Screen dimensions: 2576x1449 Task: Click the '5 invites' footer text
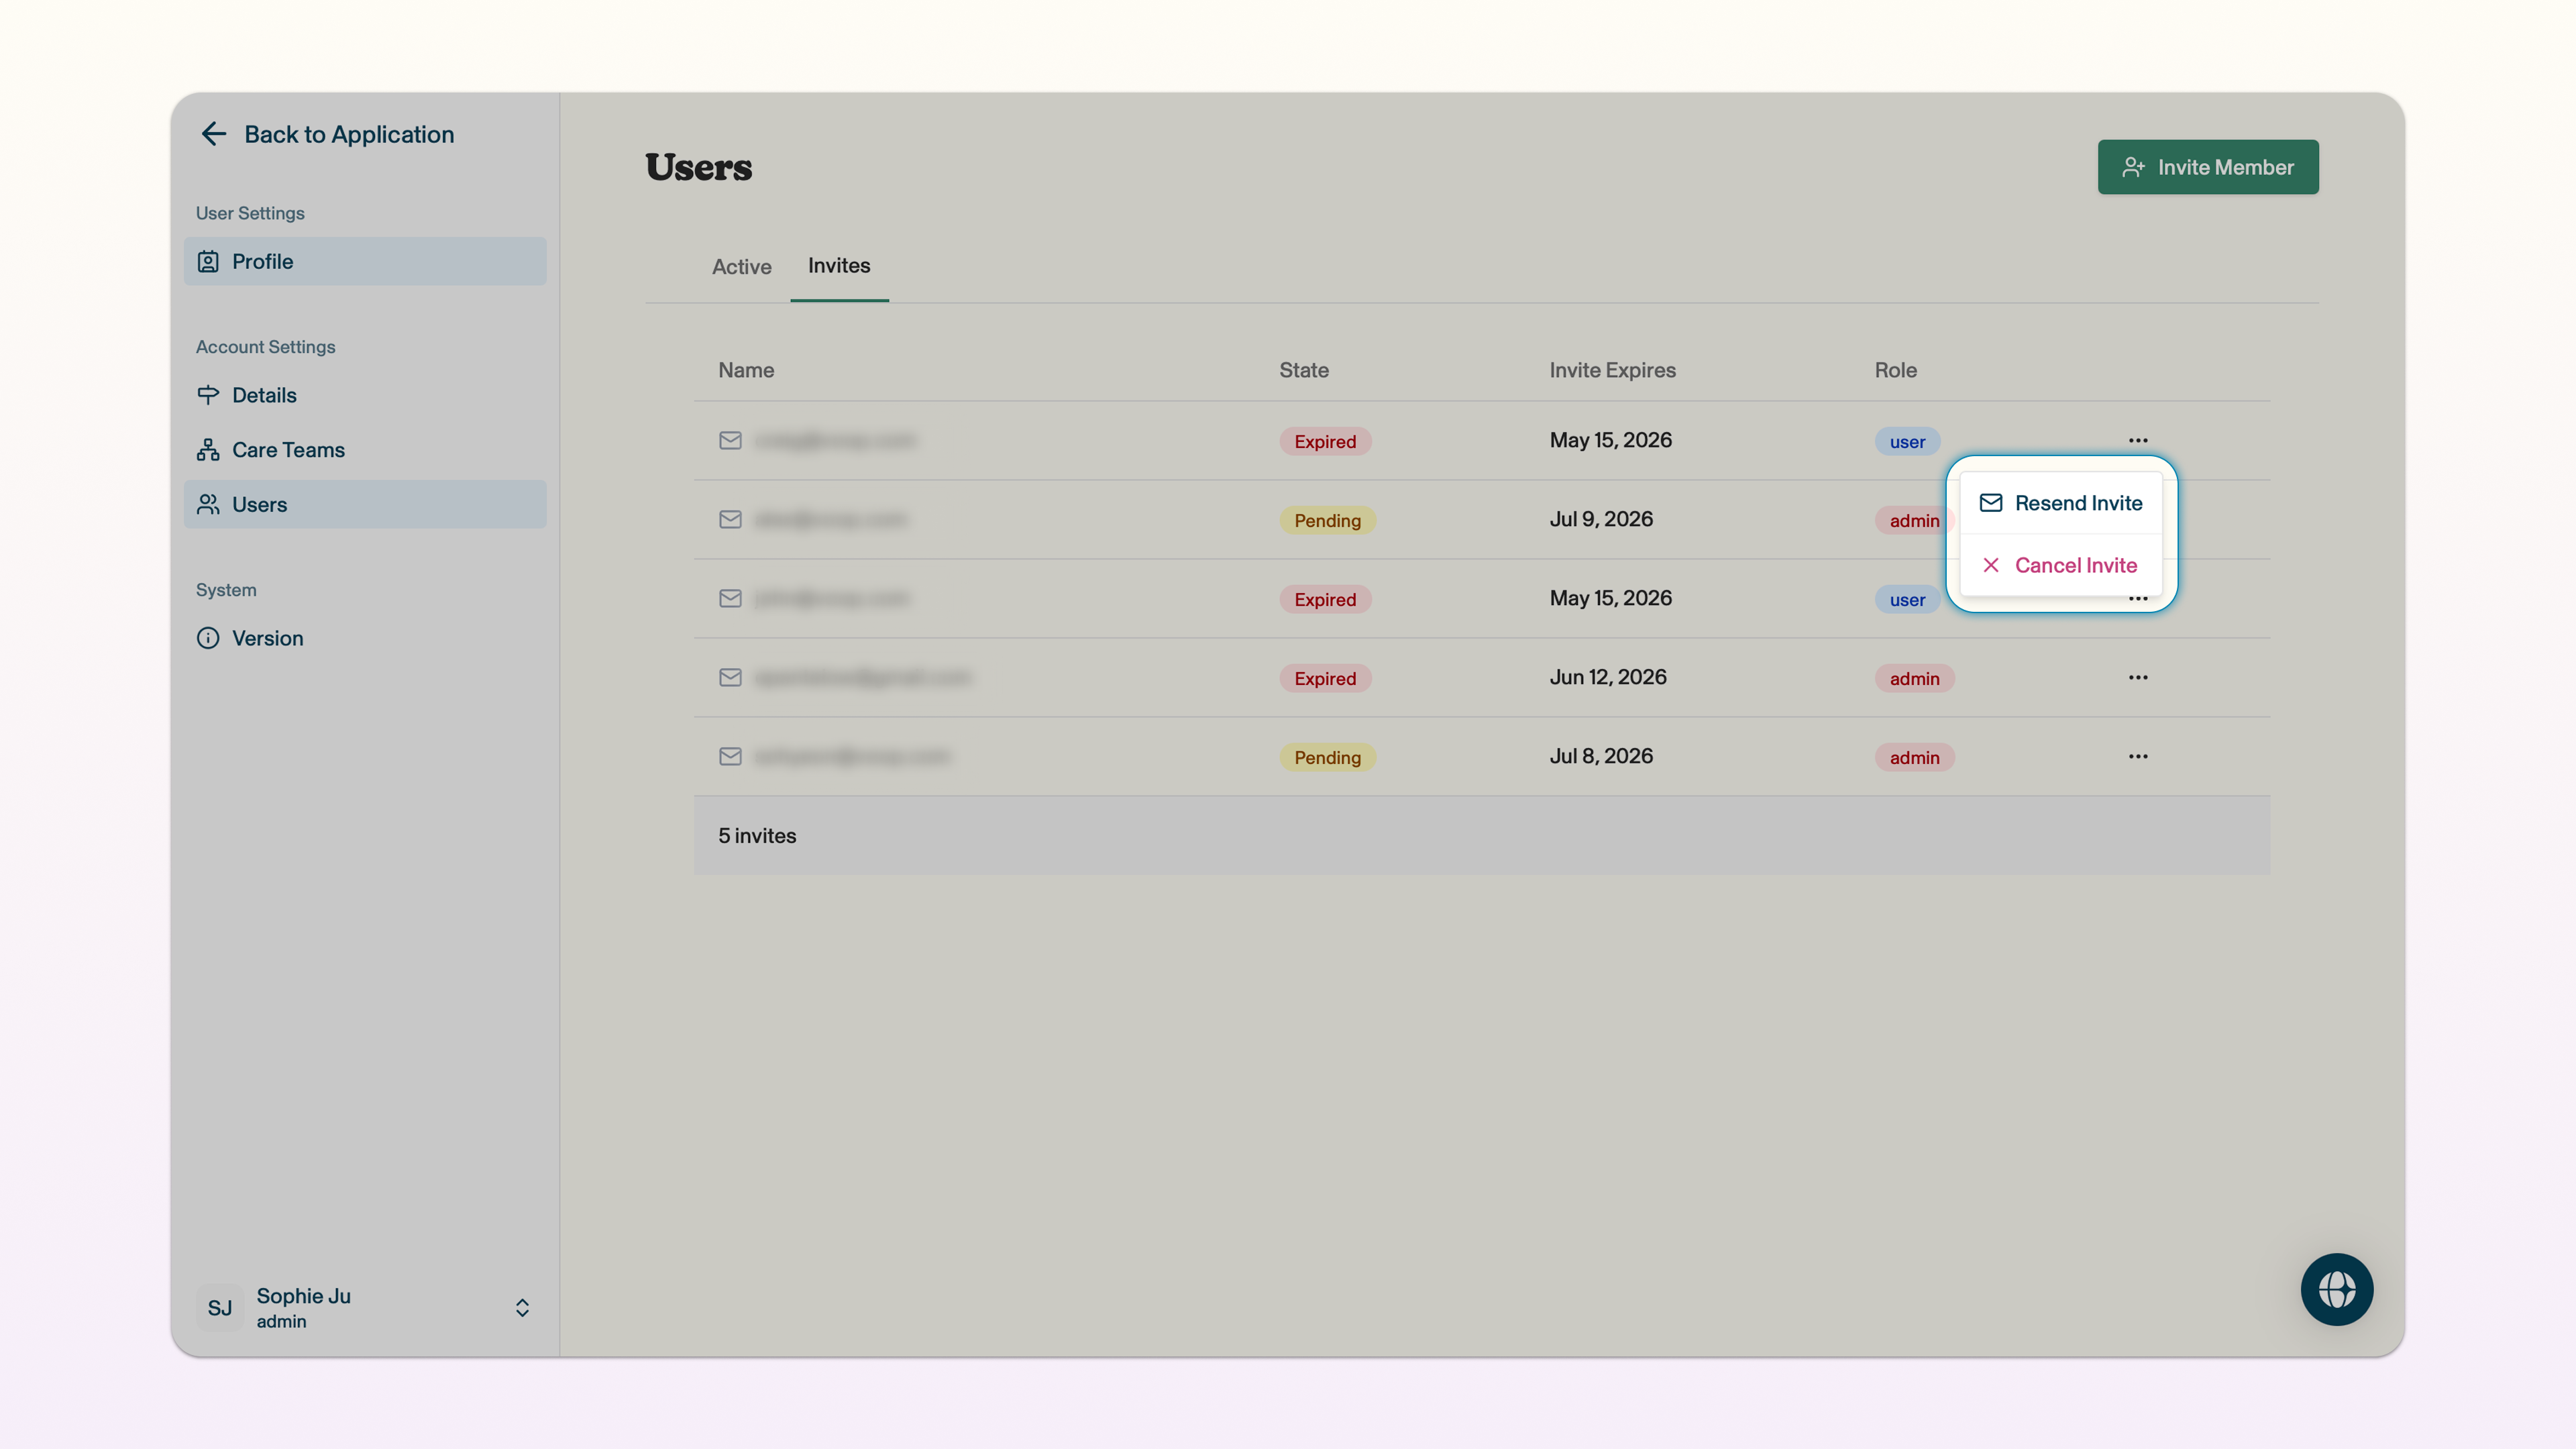pyautogui.click(x=757, y=836)
